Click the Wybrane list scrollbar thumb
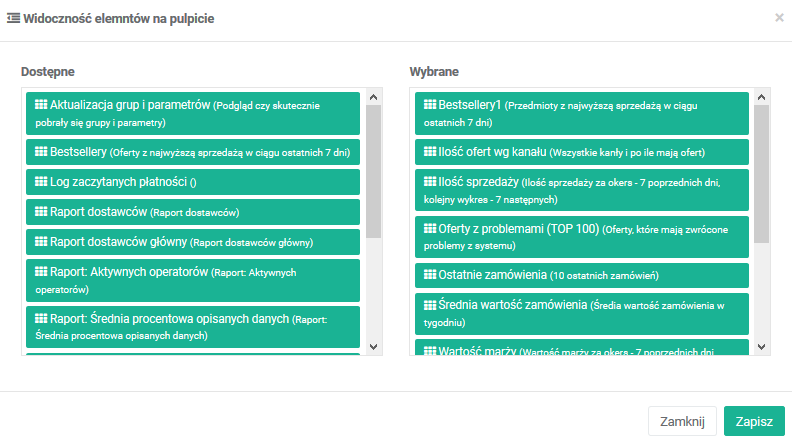Viewport: 792px width, 447px height. coord(761,173)
